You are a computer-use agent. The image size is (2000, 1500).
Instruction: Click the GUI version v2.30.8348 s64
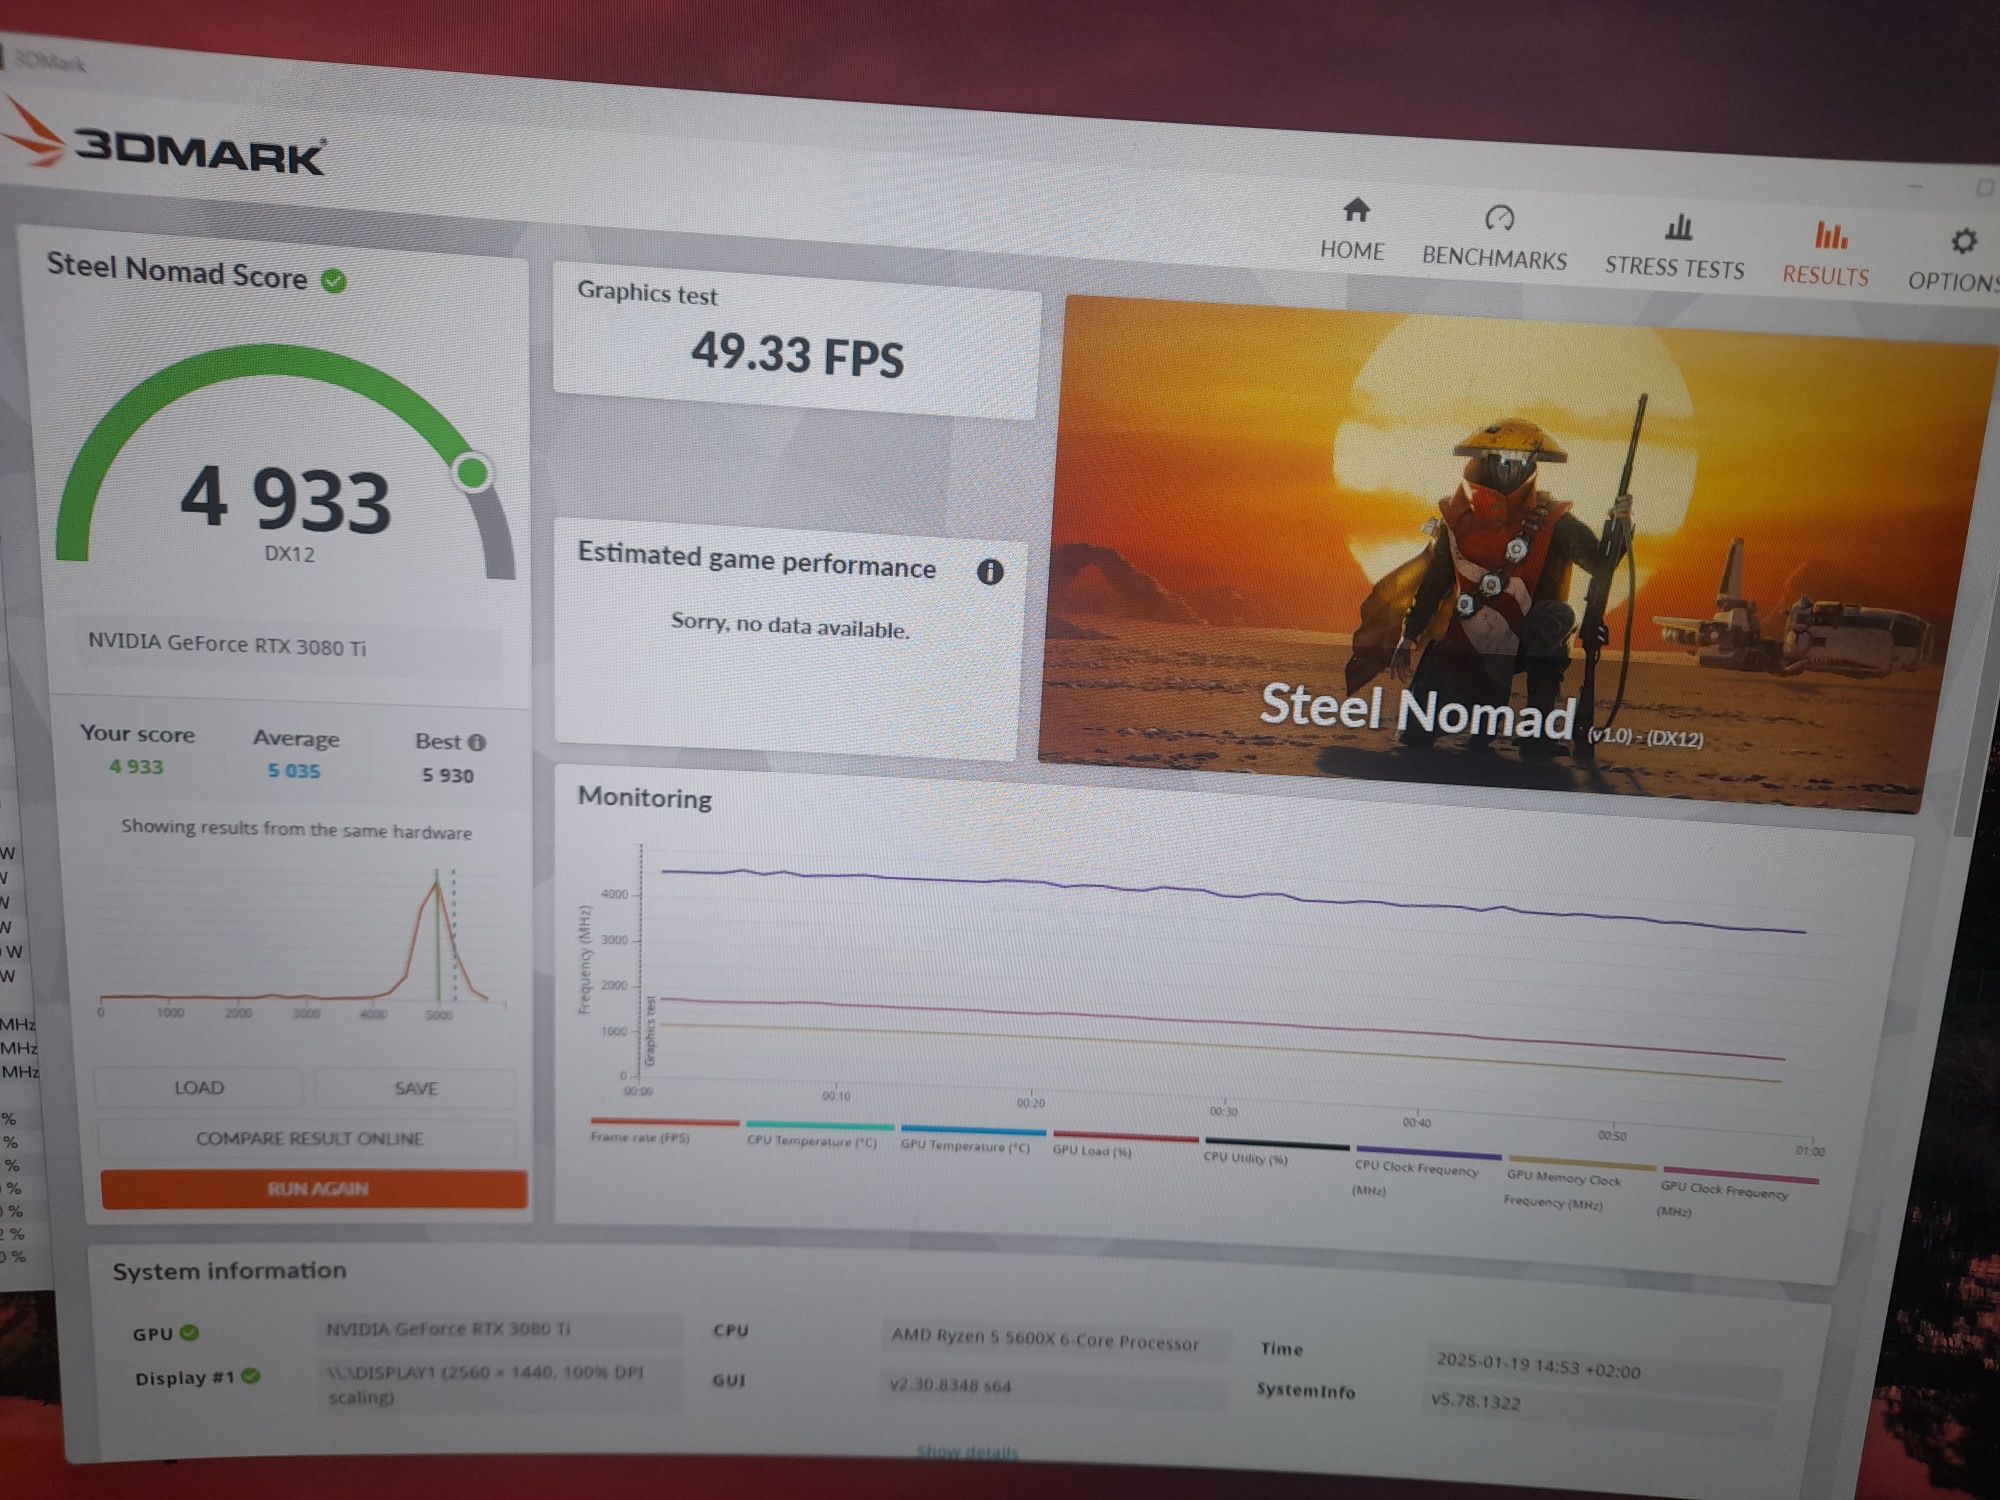[x=950, y=1385]
